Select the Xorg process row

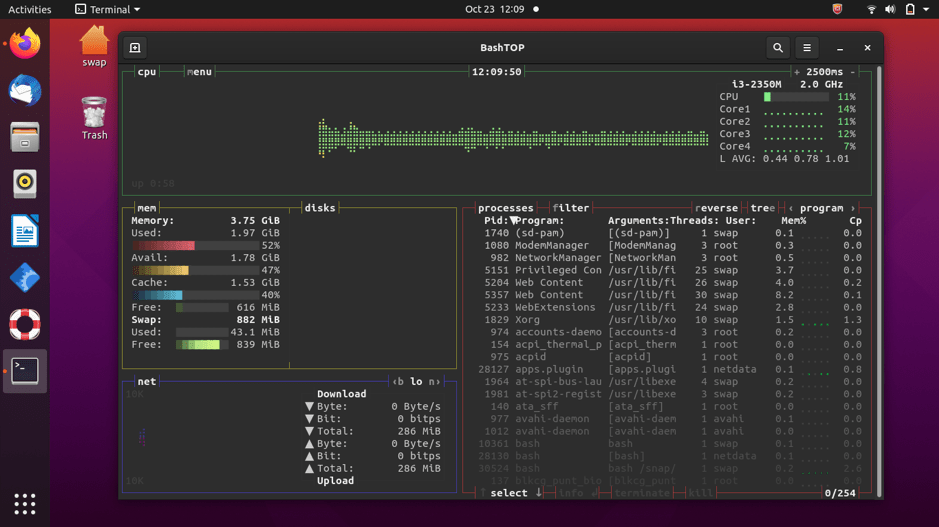click(x=670, y=319)
